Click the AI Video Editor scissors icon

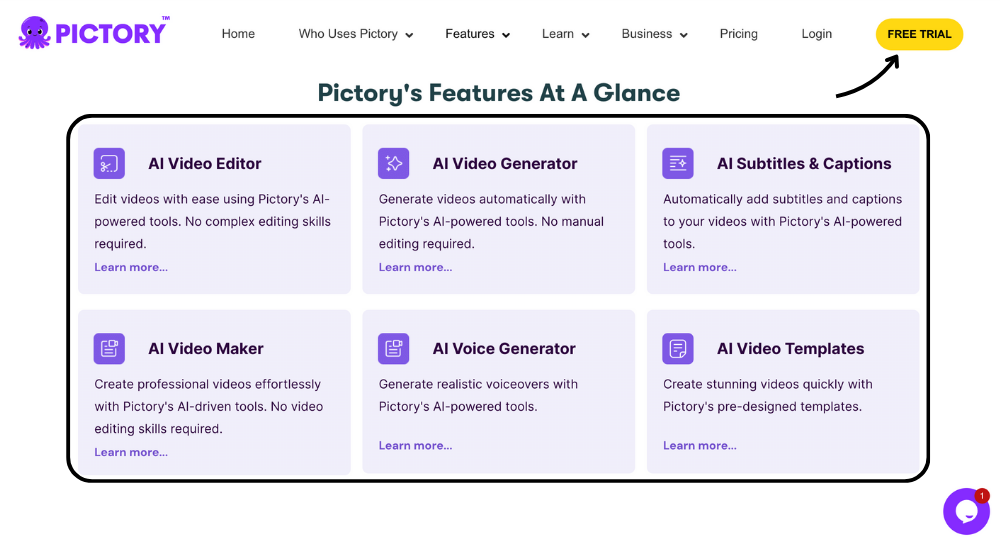[x=109, y=163]
